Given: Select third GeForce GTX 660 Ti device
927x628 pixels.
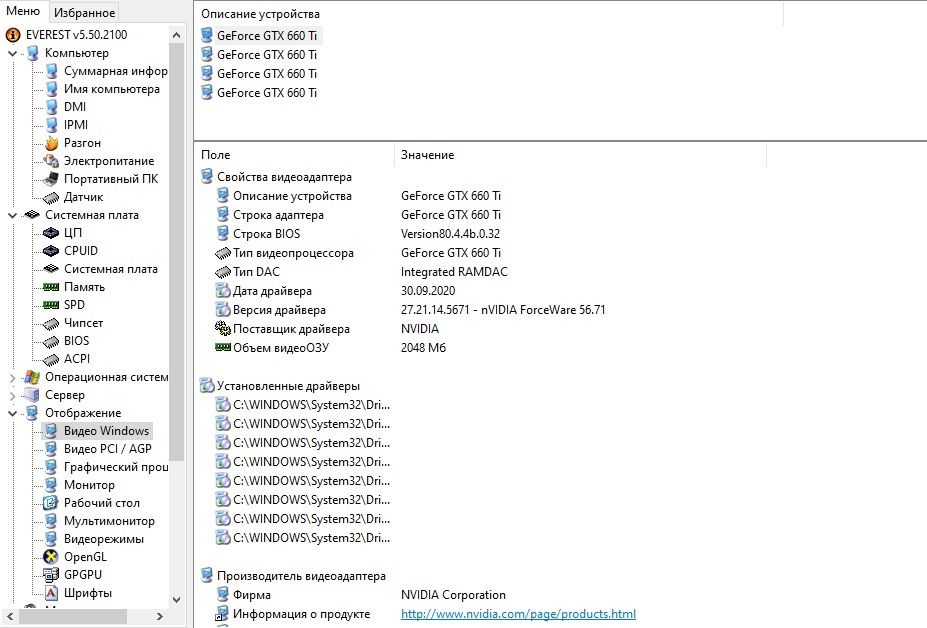Looking at the screenshot, I should click(267, 74).
